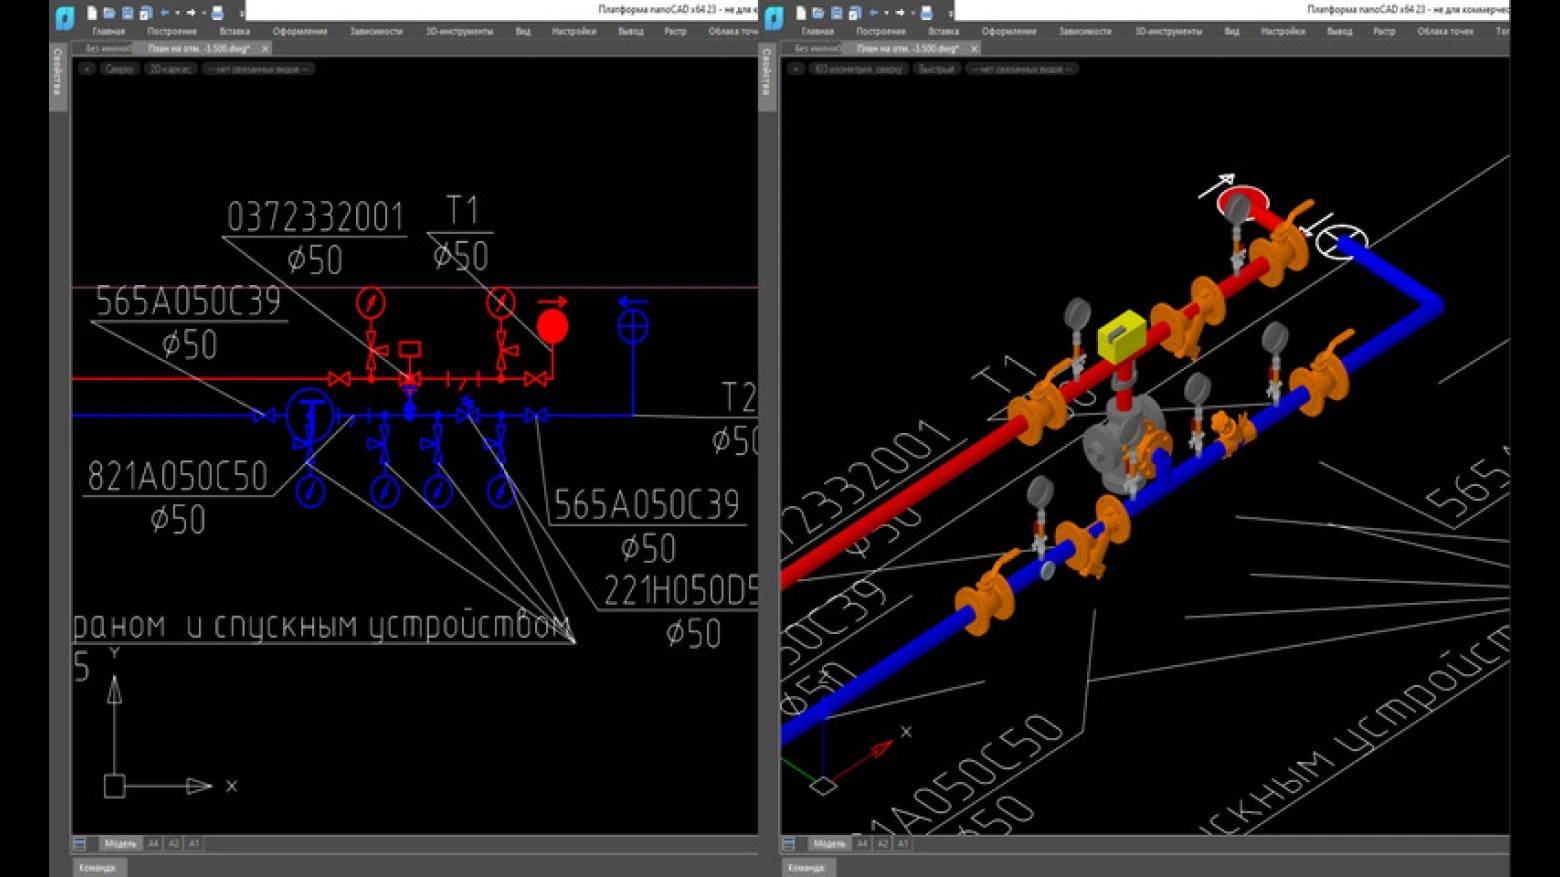Click 'Свойства' side panel tab in left window
Image resolution: width=1560 pixels, height=877 pixels.
click(x=58, y=72)
